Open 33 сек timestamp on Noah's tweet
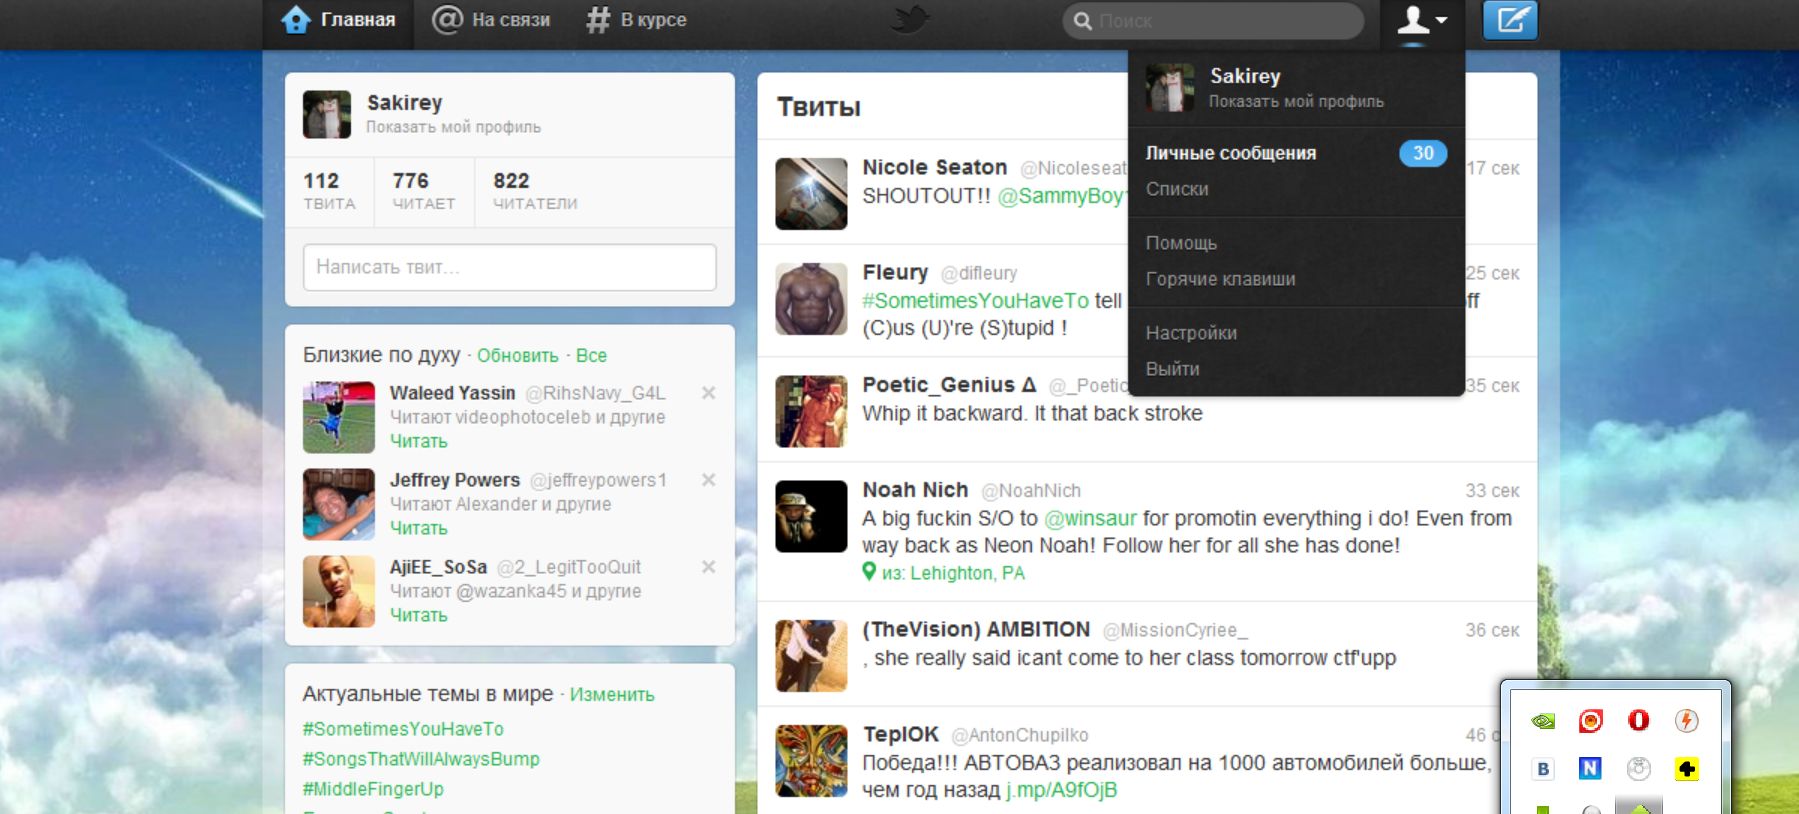The height and width of the screenshot is (814, 1799). [x=1492, y=491]
